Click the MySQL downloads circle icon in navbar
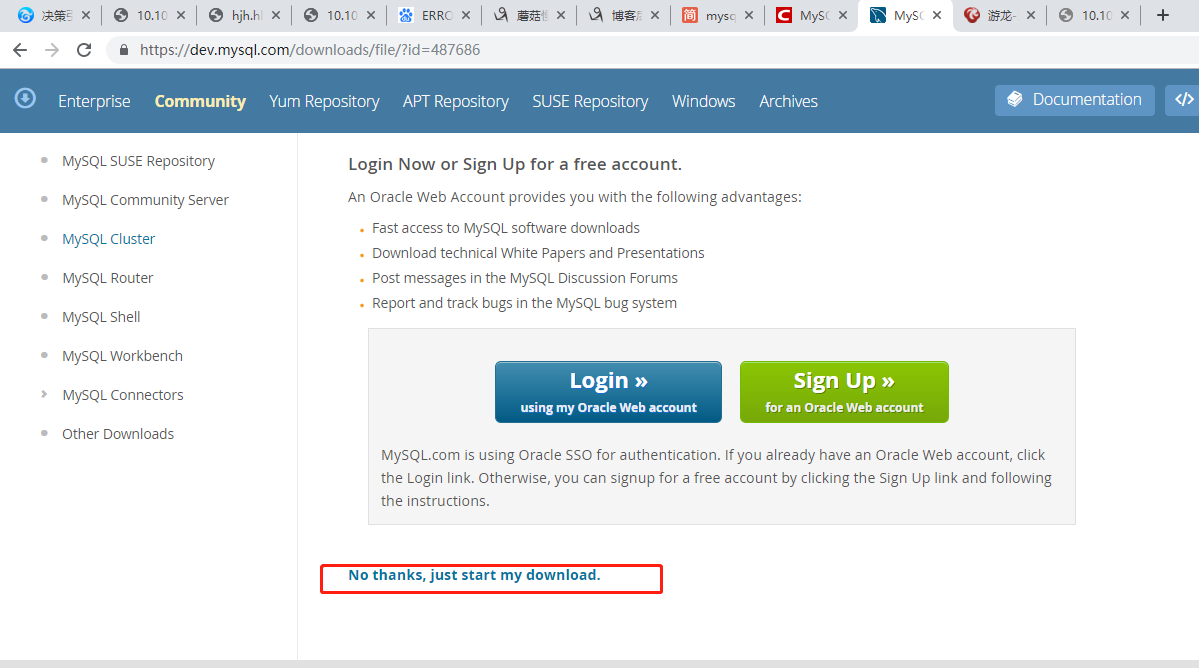1199x668 pixels. click(25, 99)
